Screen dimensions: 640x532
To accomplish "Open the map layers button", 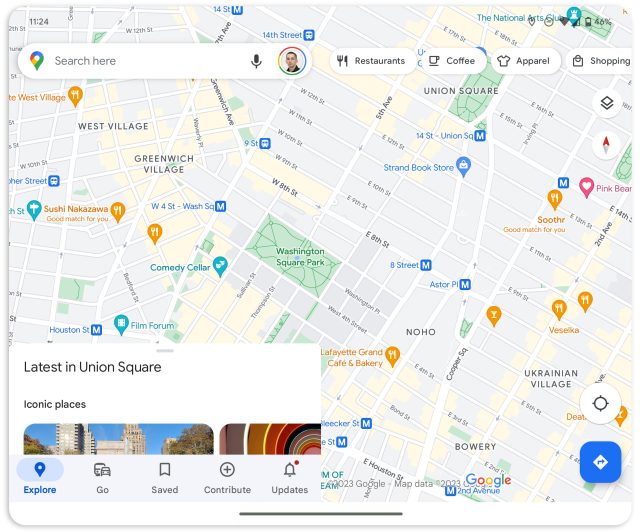I will click(x=607, y=103).
